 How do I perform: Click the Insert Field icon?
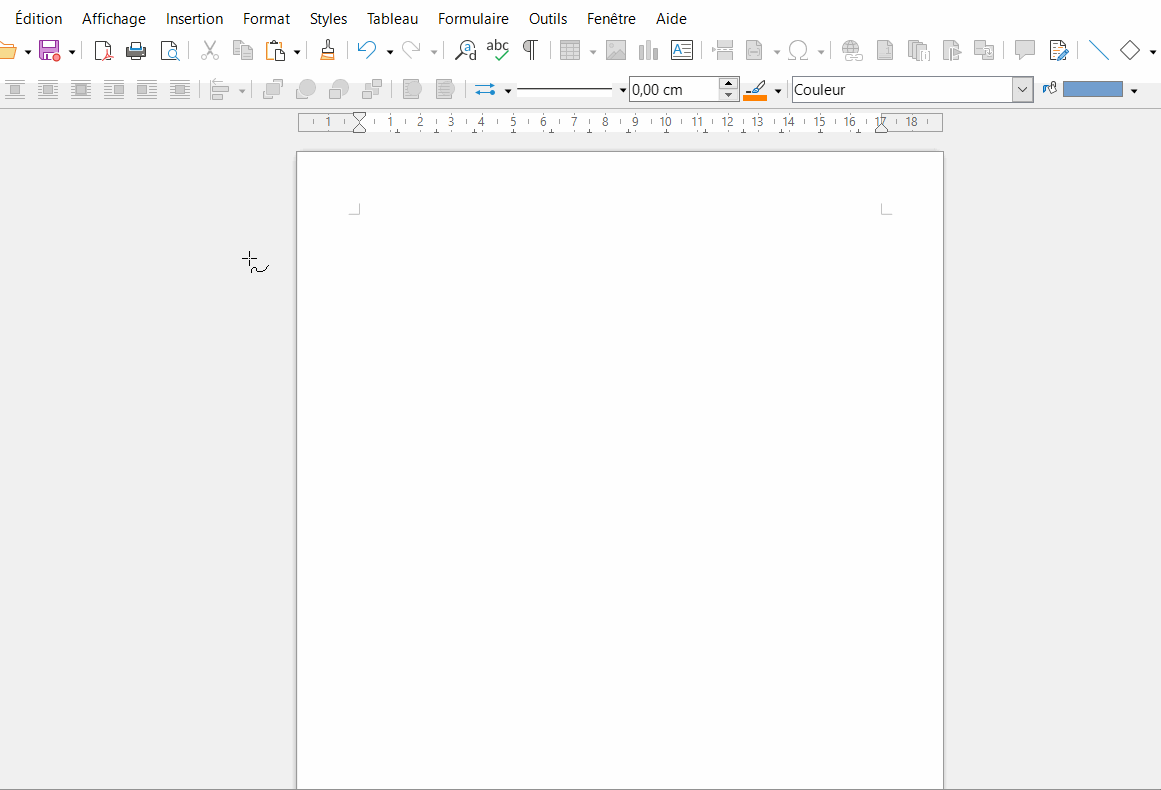(x=755, y=50)
